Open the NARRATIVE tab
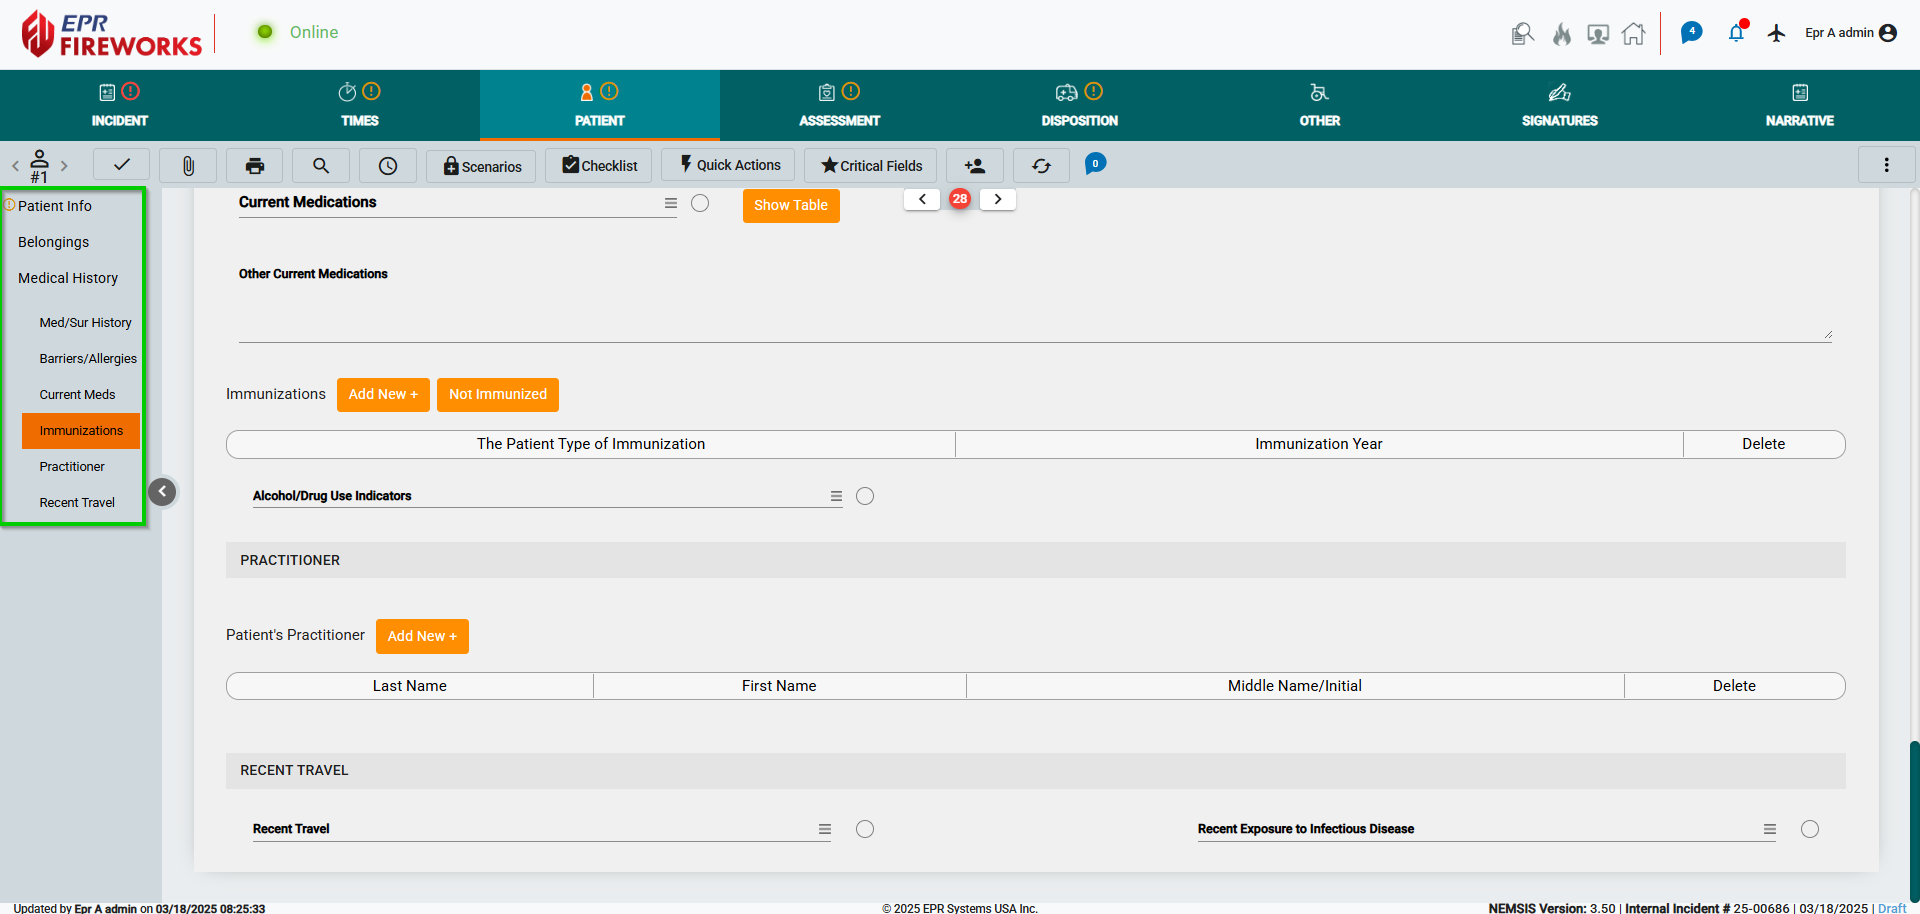1920x914 pixels. tap(1800, 105)
